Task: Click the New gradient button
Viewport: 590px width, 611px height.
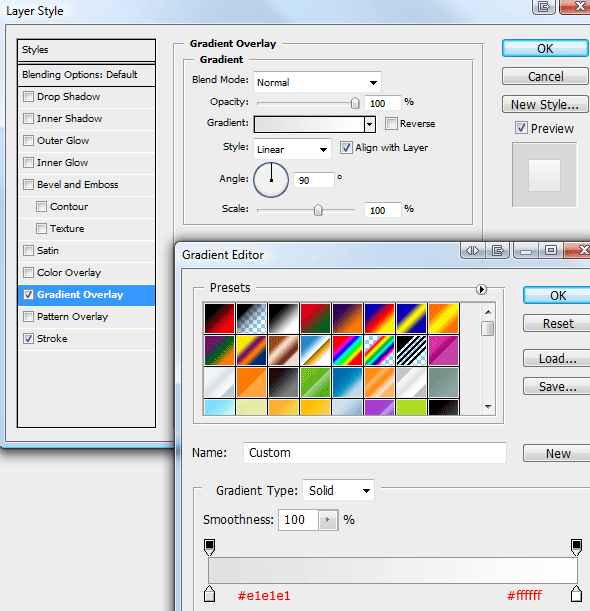Action: click(x=557, y=453)
